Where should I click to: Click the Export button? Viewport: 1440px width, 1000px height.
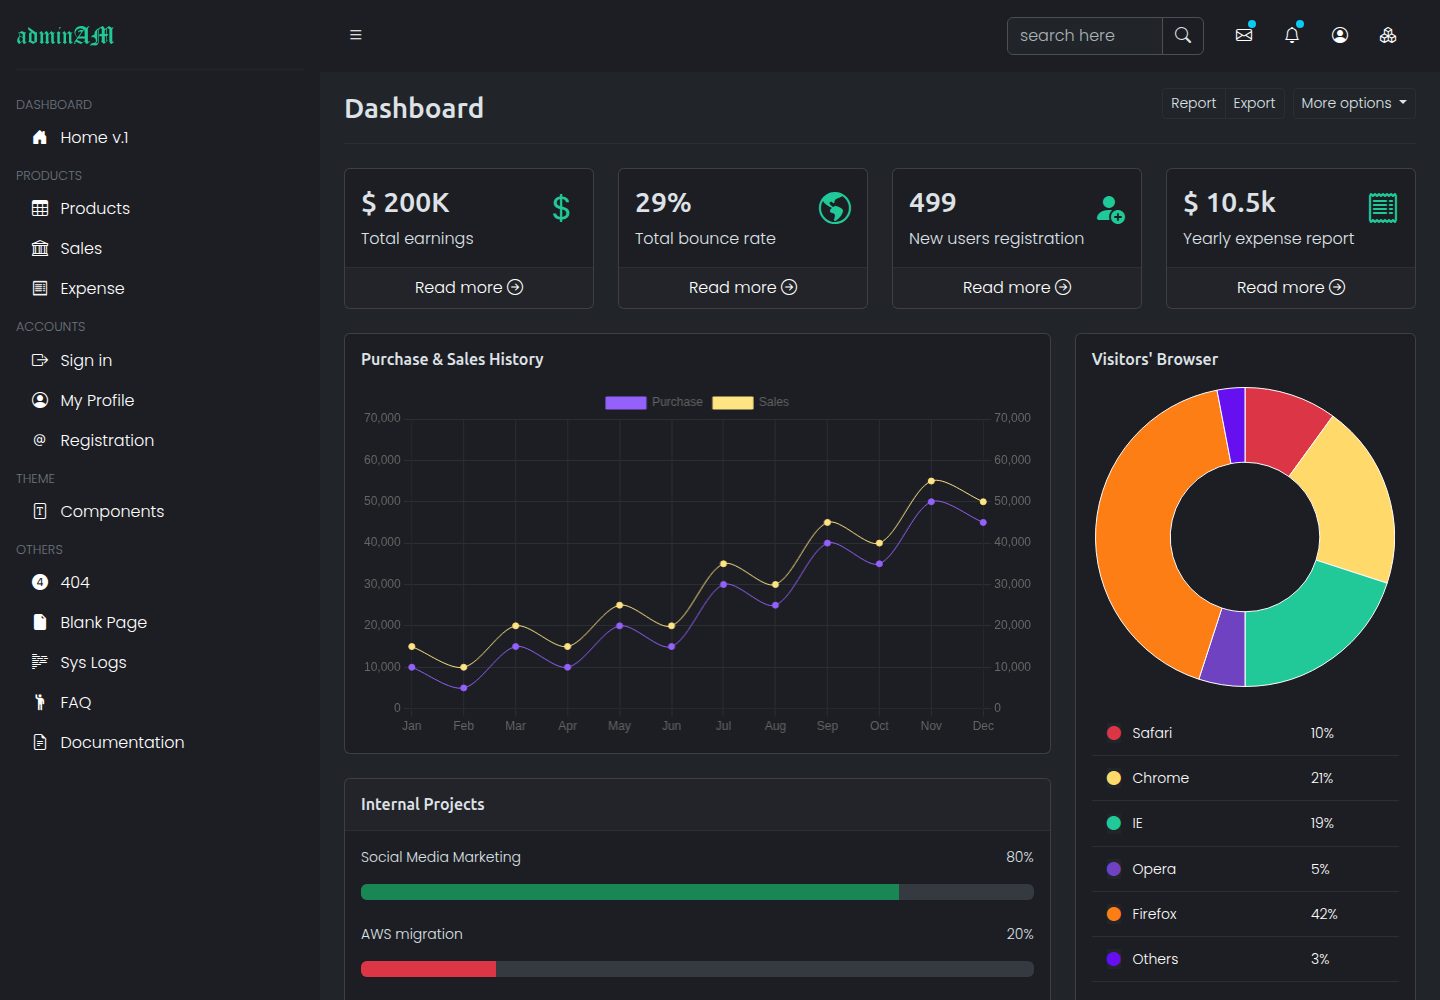coord(1254,103)
